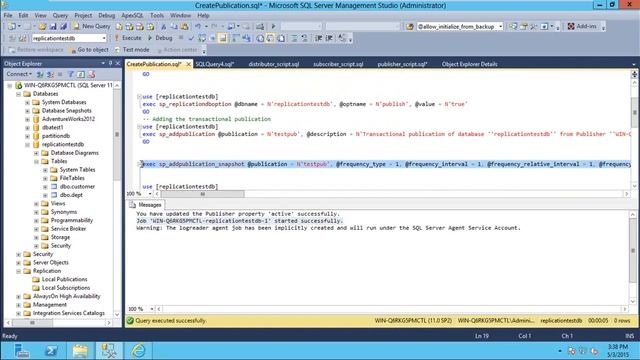
Task: Select the Programmability folder
Action: tap(71, 220)
